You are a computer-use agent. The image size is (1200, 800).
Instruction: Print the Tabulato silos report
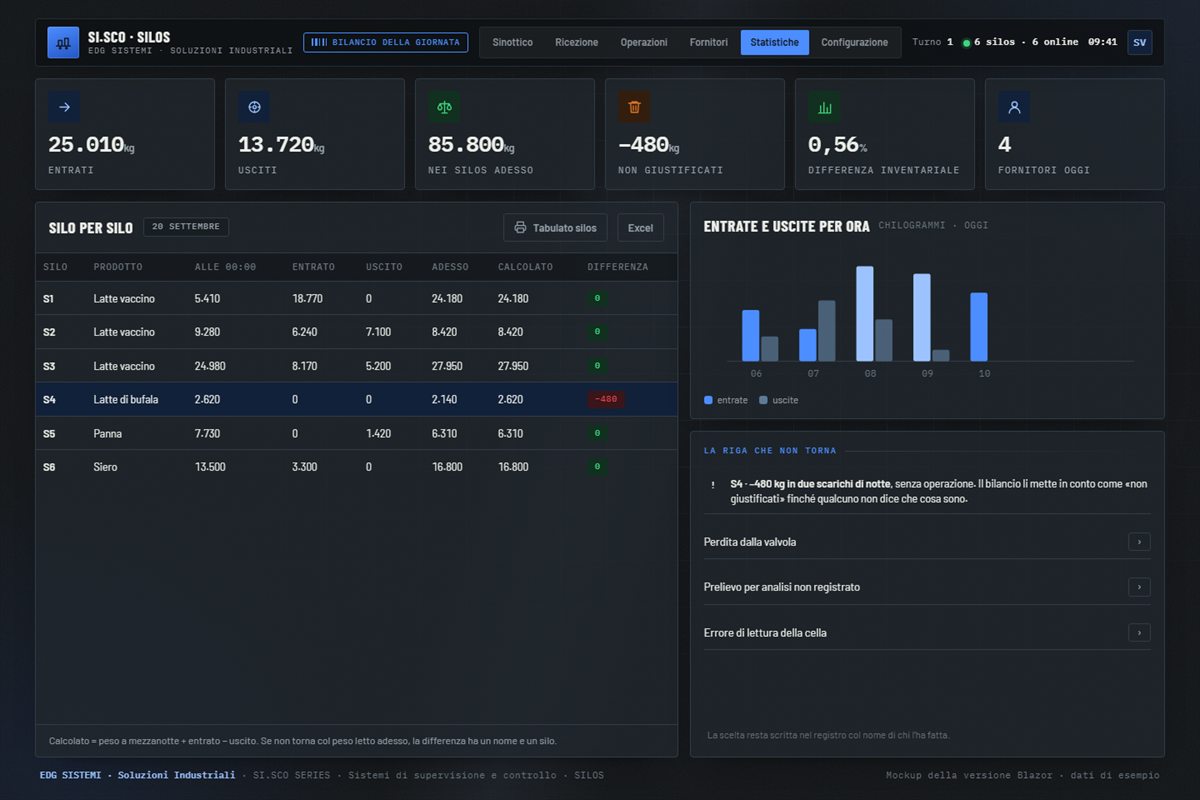click(x=555, y=228)
